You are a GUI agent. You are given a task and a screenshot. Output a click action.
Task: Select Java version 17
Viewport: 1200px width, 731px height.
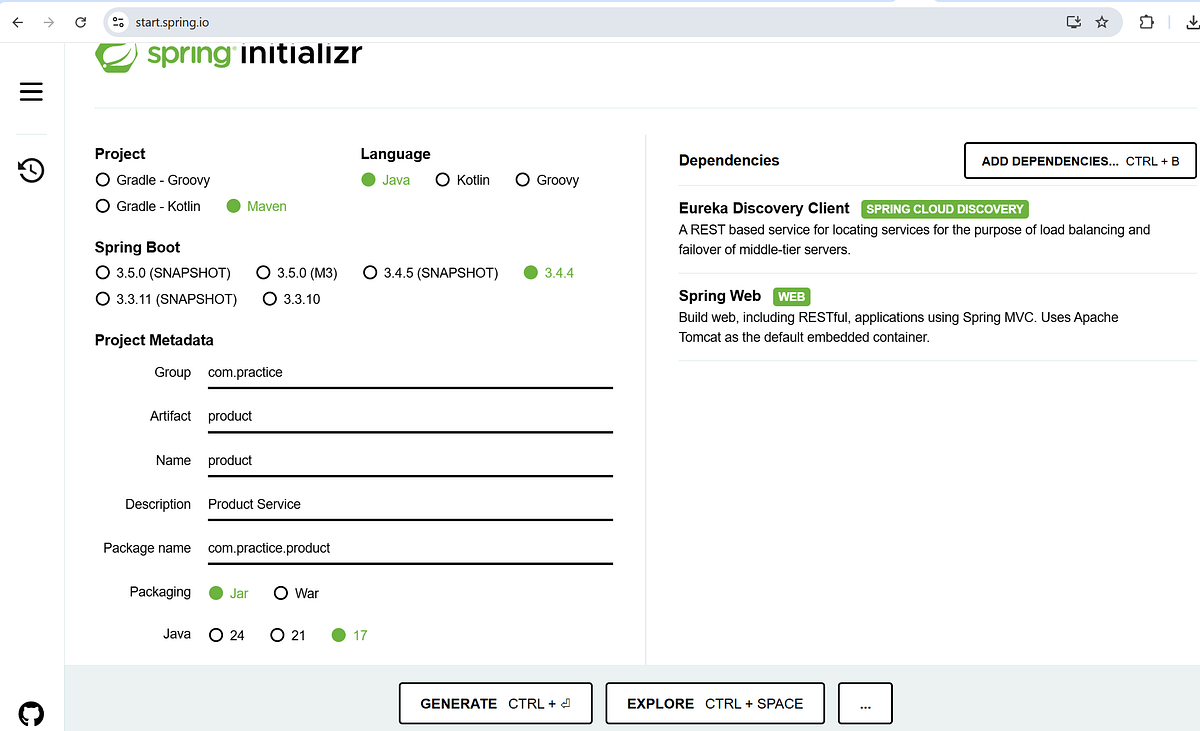349,635
